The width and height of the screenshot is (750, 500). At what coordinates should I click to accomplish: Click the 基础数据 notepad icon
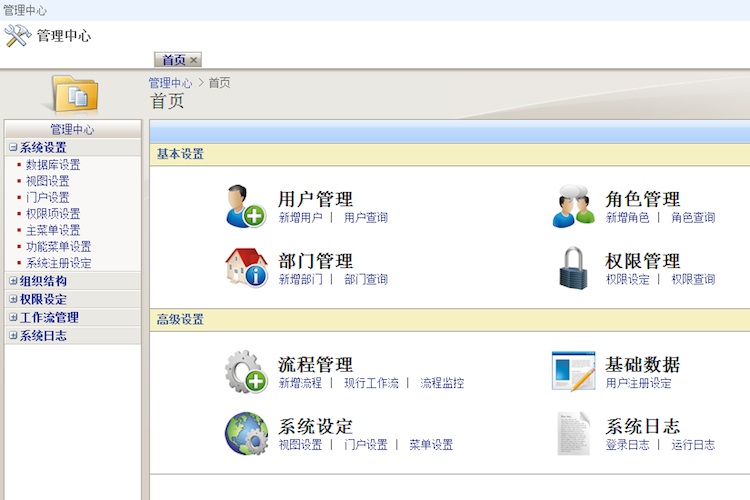point(573,372)
